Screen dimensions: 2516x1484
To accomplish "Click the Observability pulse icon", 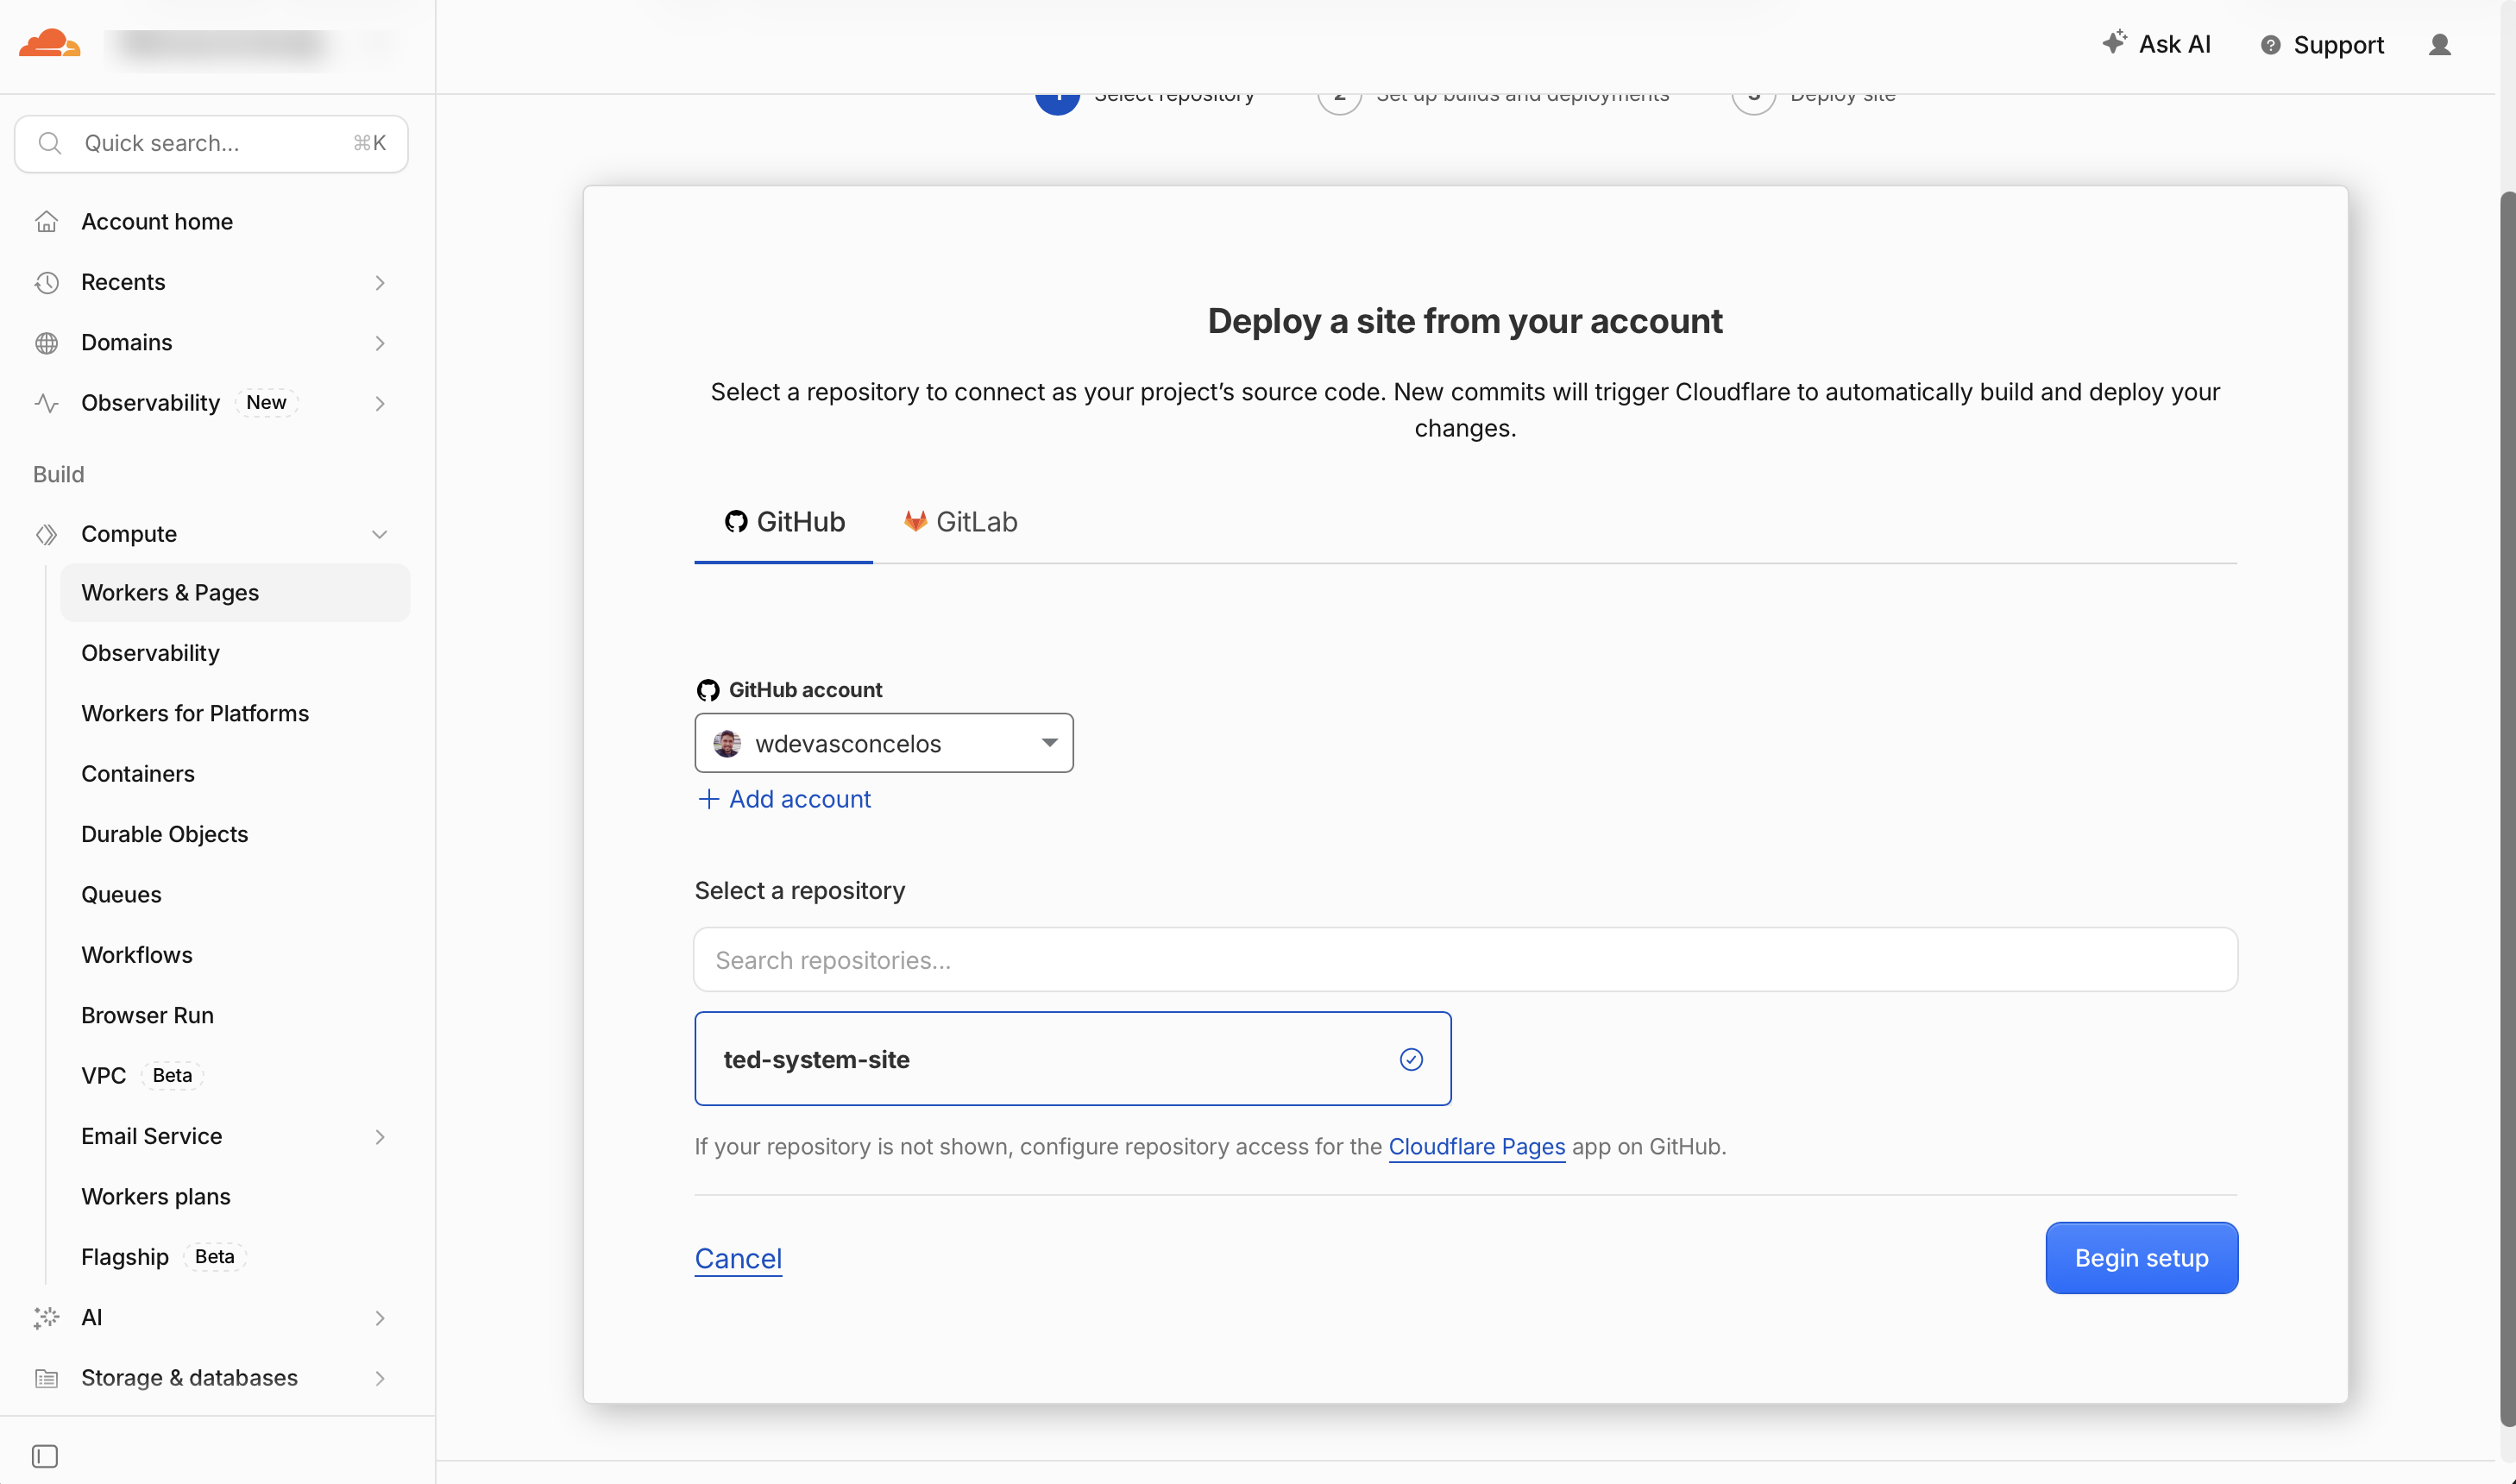I will [x=47, y=403].
